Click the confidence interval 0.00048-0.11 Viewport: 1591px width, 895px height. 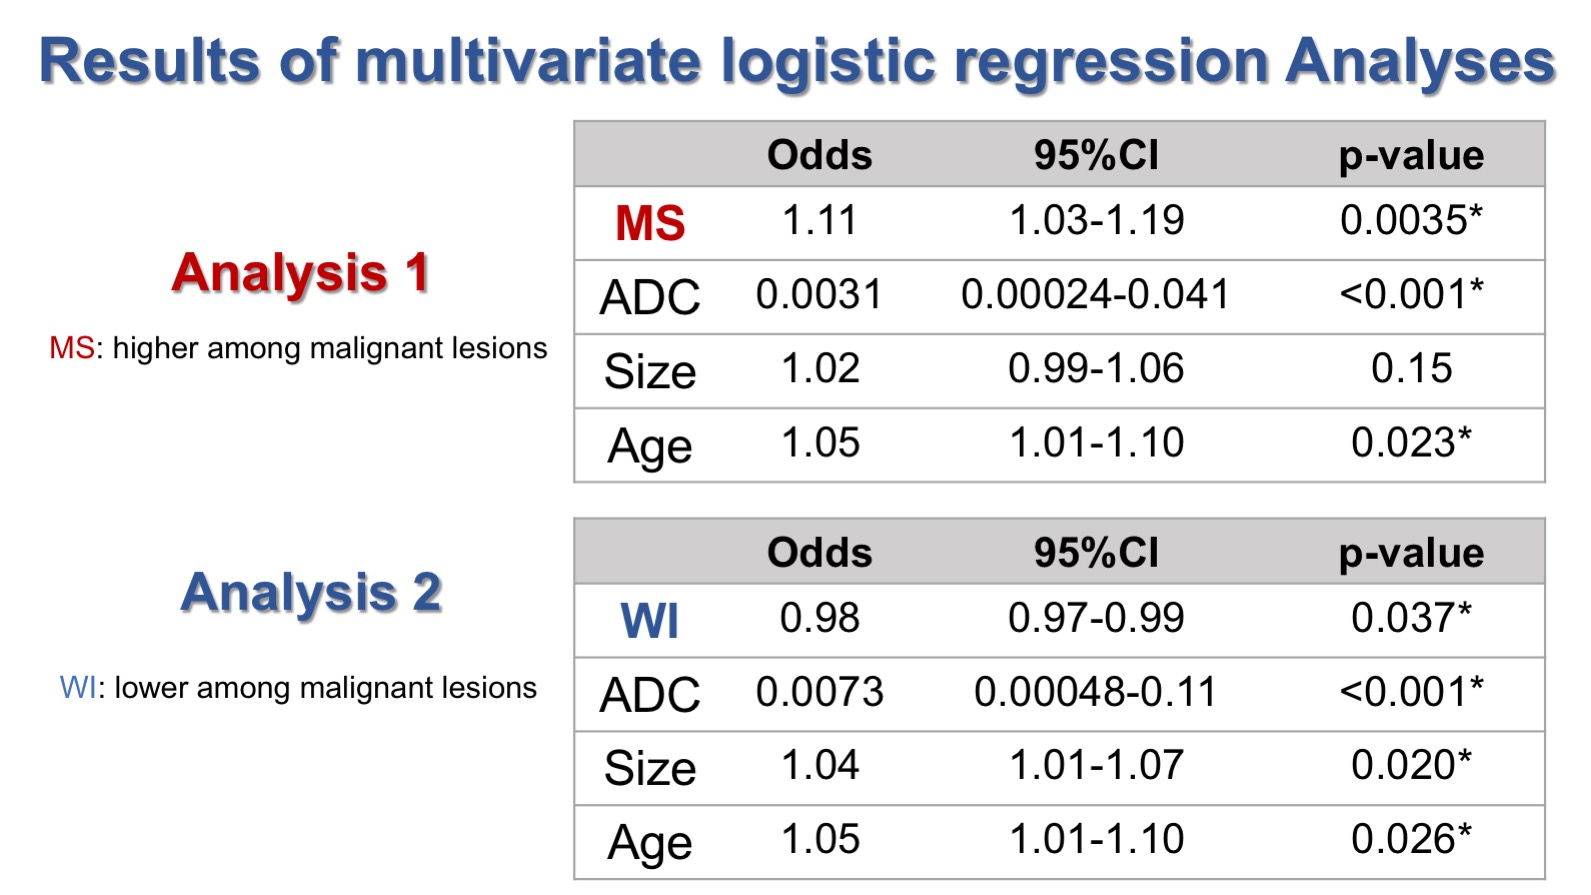click(1095, 692)
